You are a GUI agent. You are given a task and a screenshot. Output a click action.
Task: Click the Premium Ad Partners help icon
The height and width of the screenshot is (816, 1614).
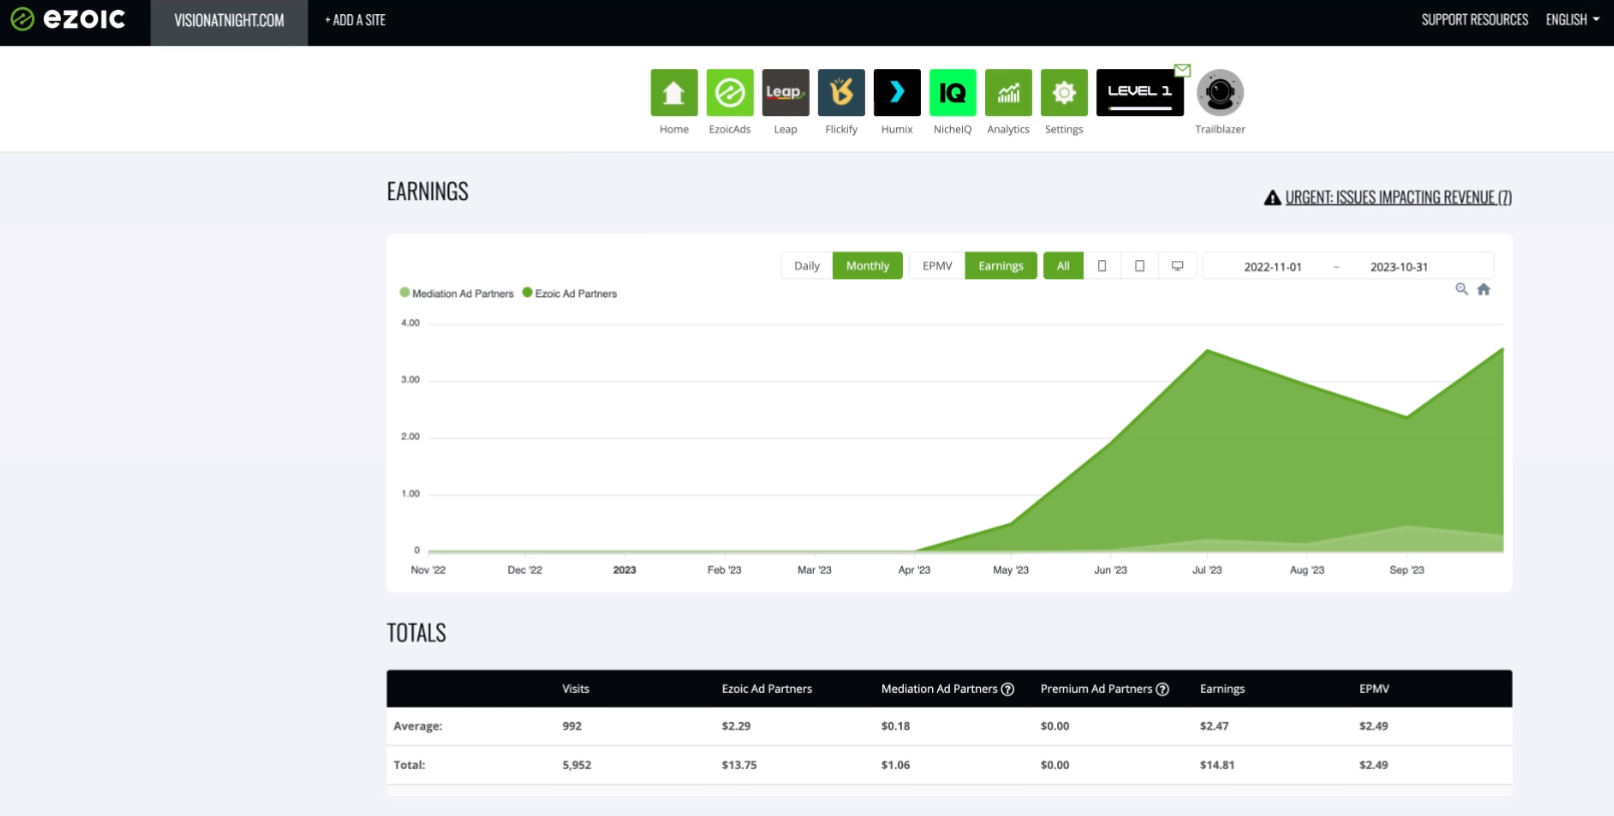1162,689
